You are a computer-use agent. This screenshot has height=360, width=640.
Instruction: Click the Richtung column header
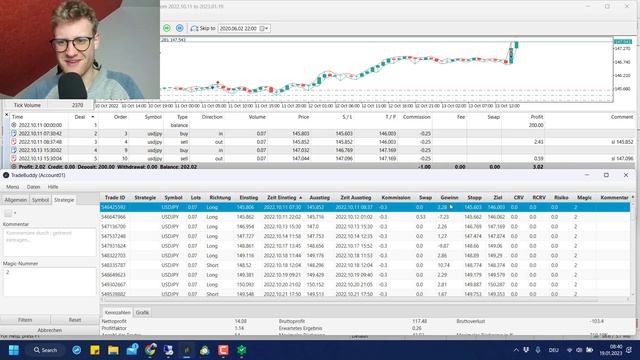coord(220,198)
